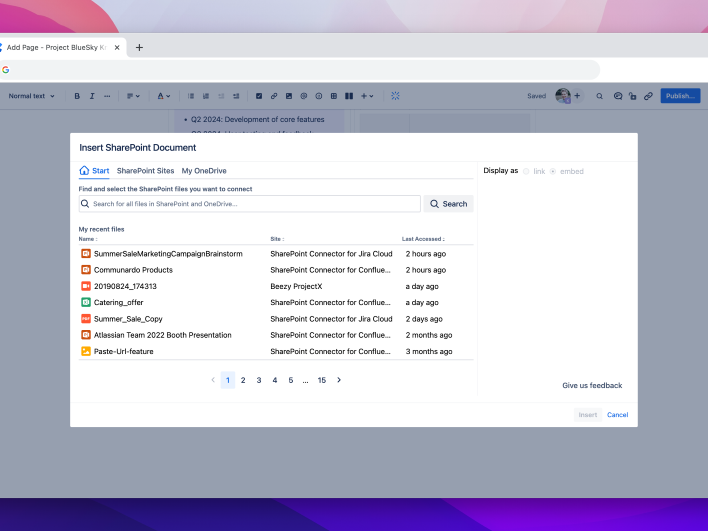Invite collaborator with plus button
The width and height of the screenshot is (708, 531).
(x=577, y=96)
